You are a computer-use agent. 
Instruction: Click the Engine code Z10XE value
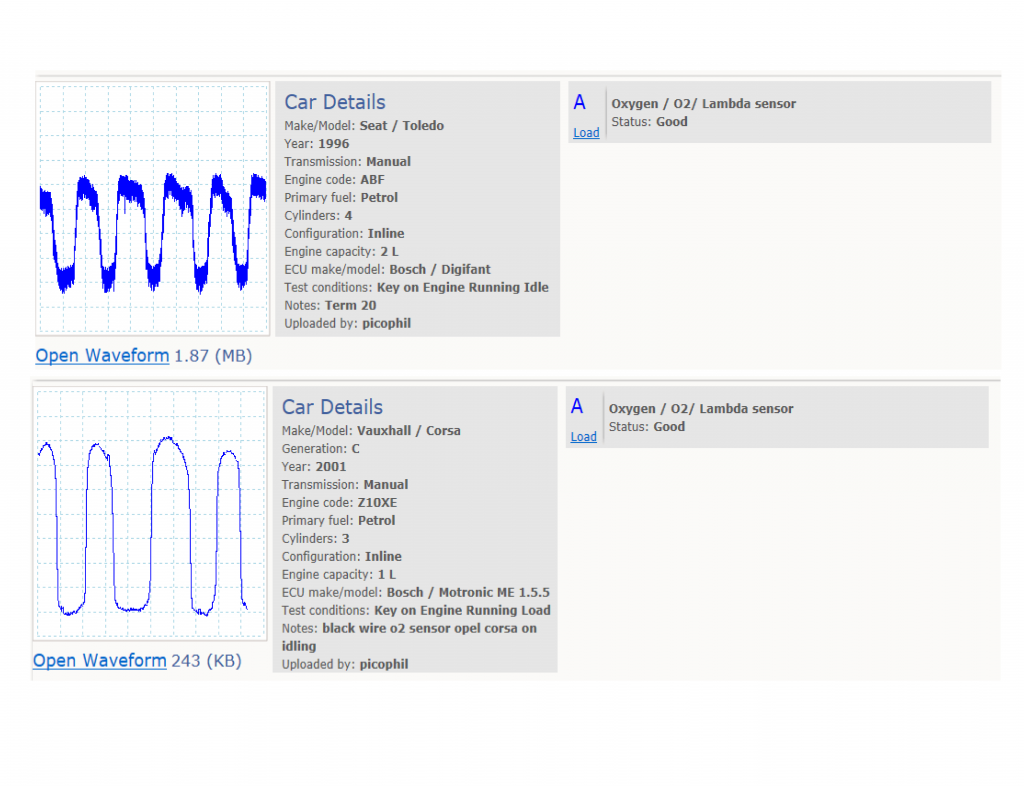[377, 503]
